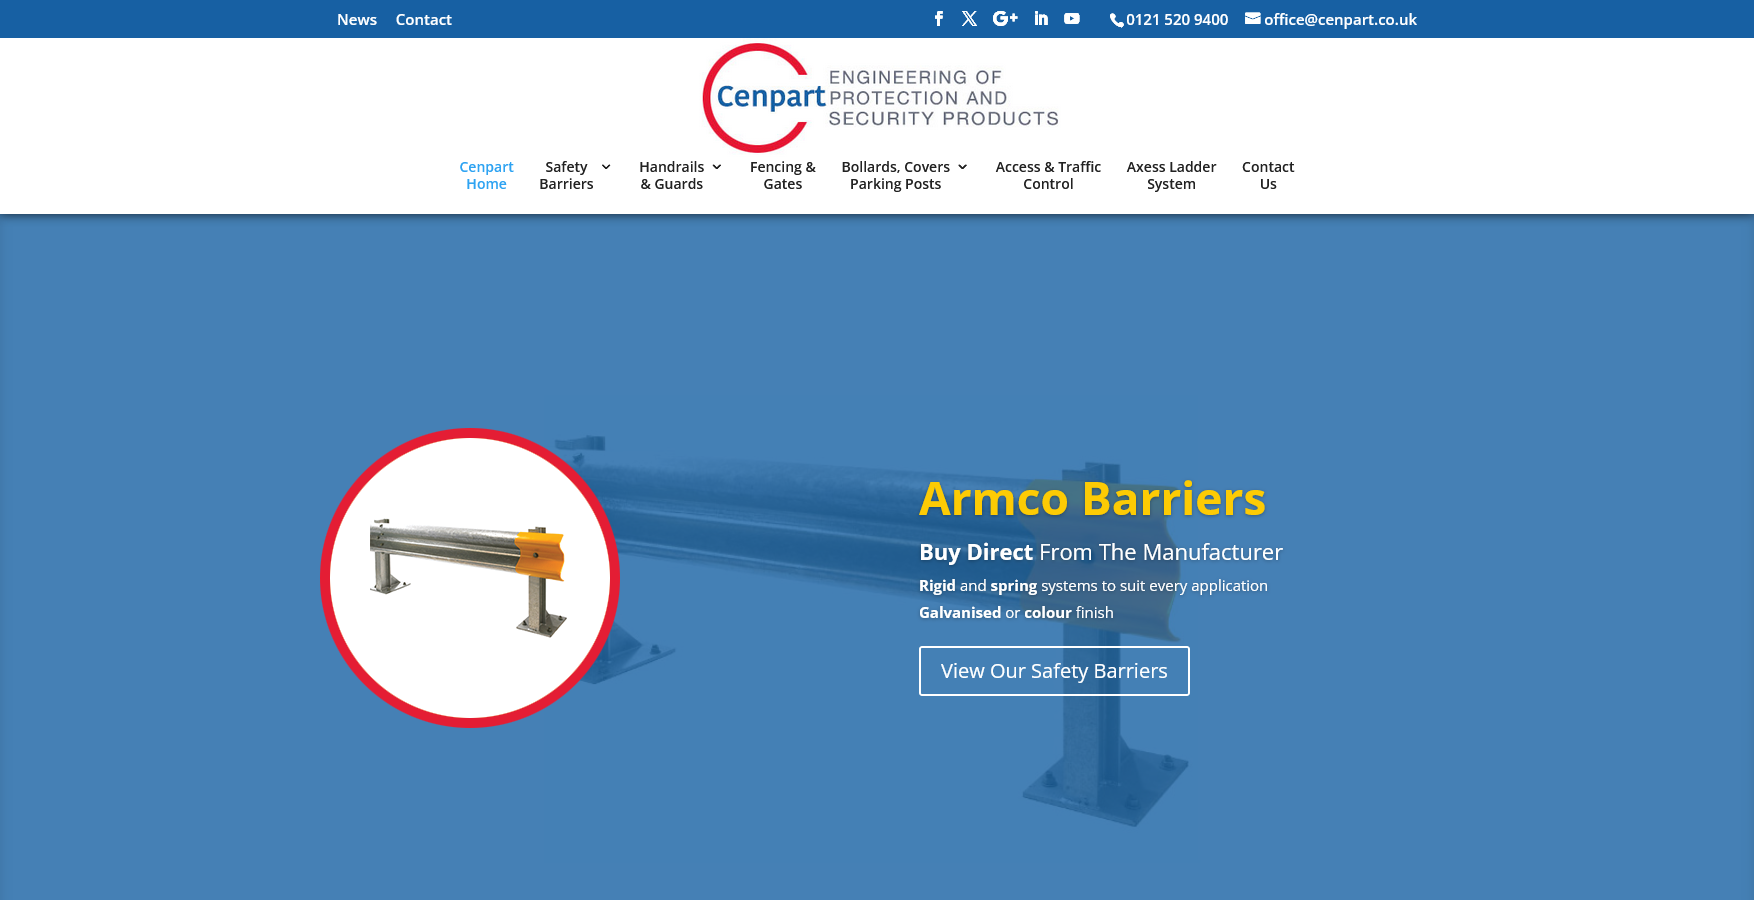The width and height of the screenshot is (1754, 900).
Task: Click the circular Armco barrier product image
Action: [x=470, y=577]
